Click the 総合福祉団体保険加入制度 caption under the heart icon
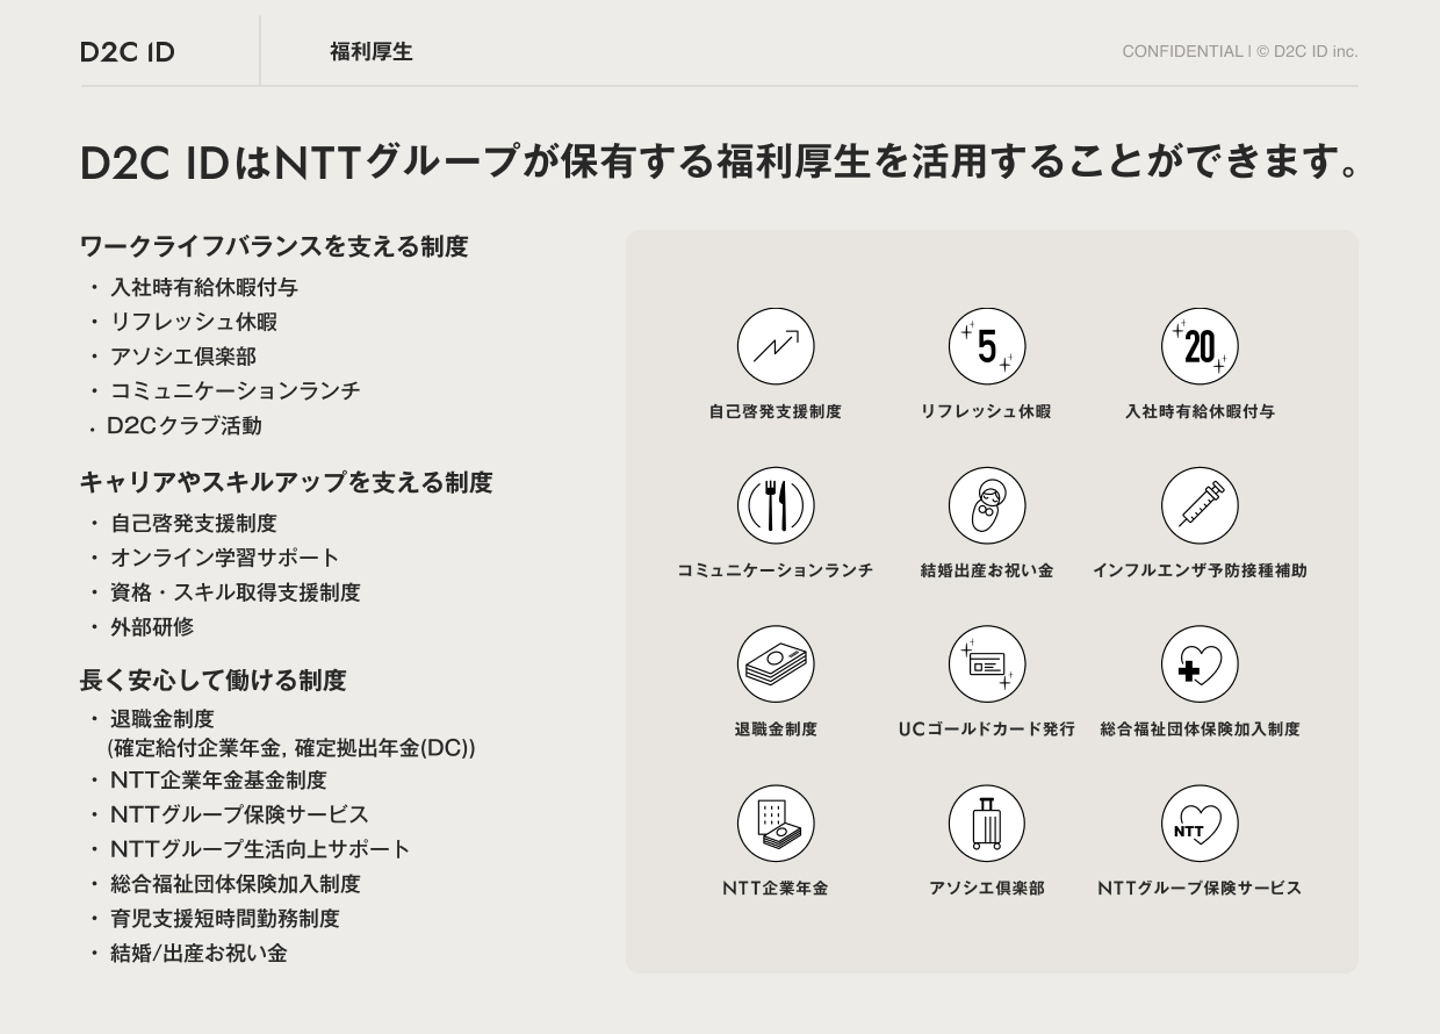 click(x=1200, y=729)
